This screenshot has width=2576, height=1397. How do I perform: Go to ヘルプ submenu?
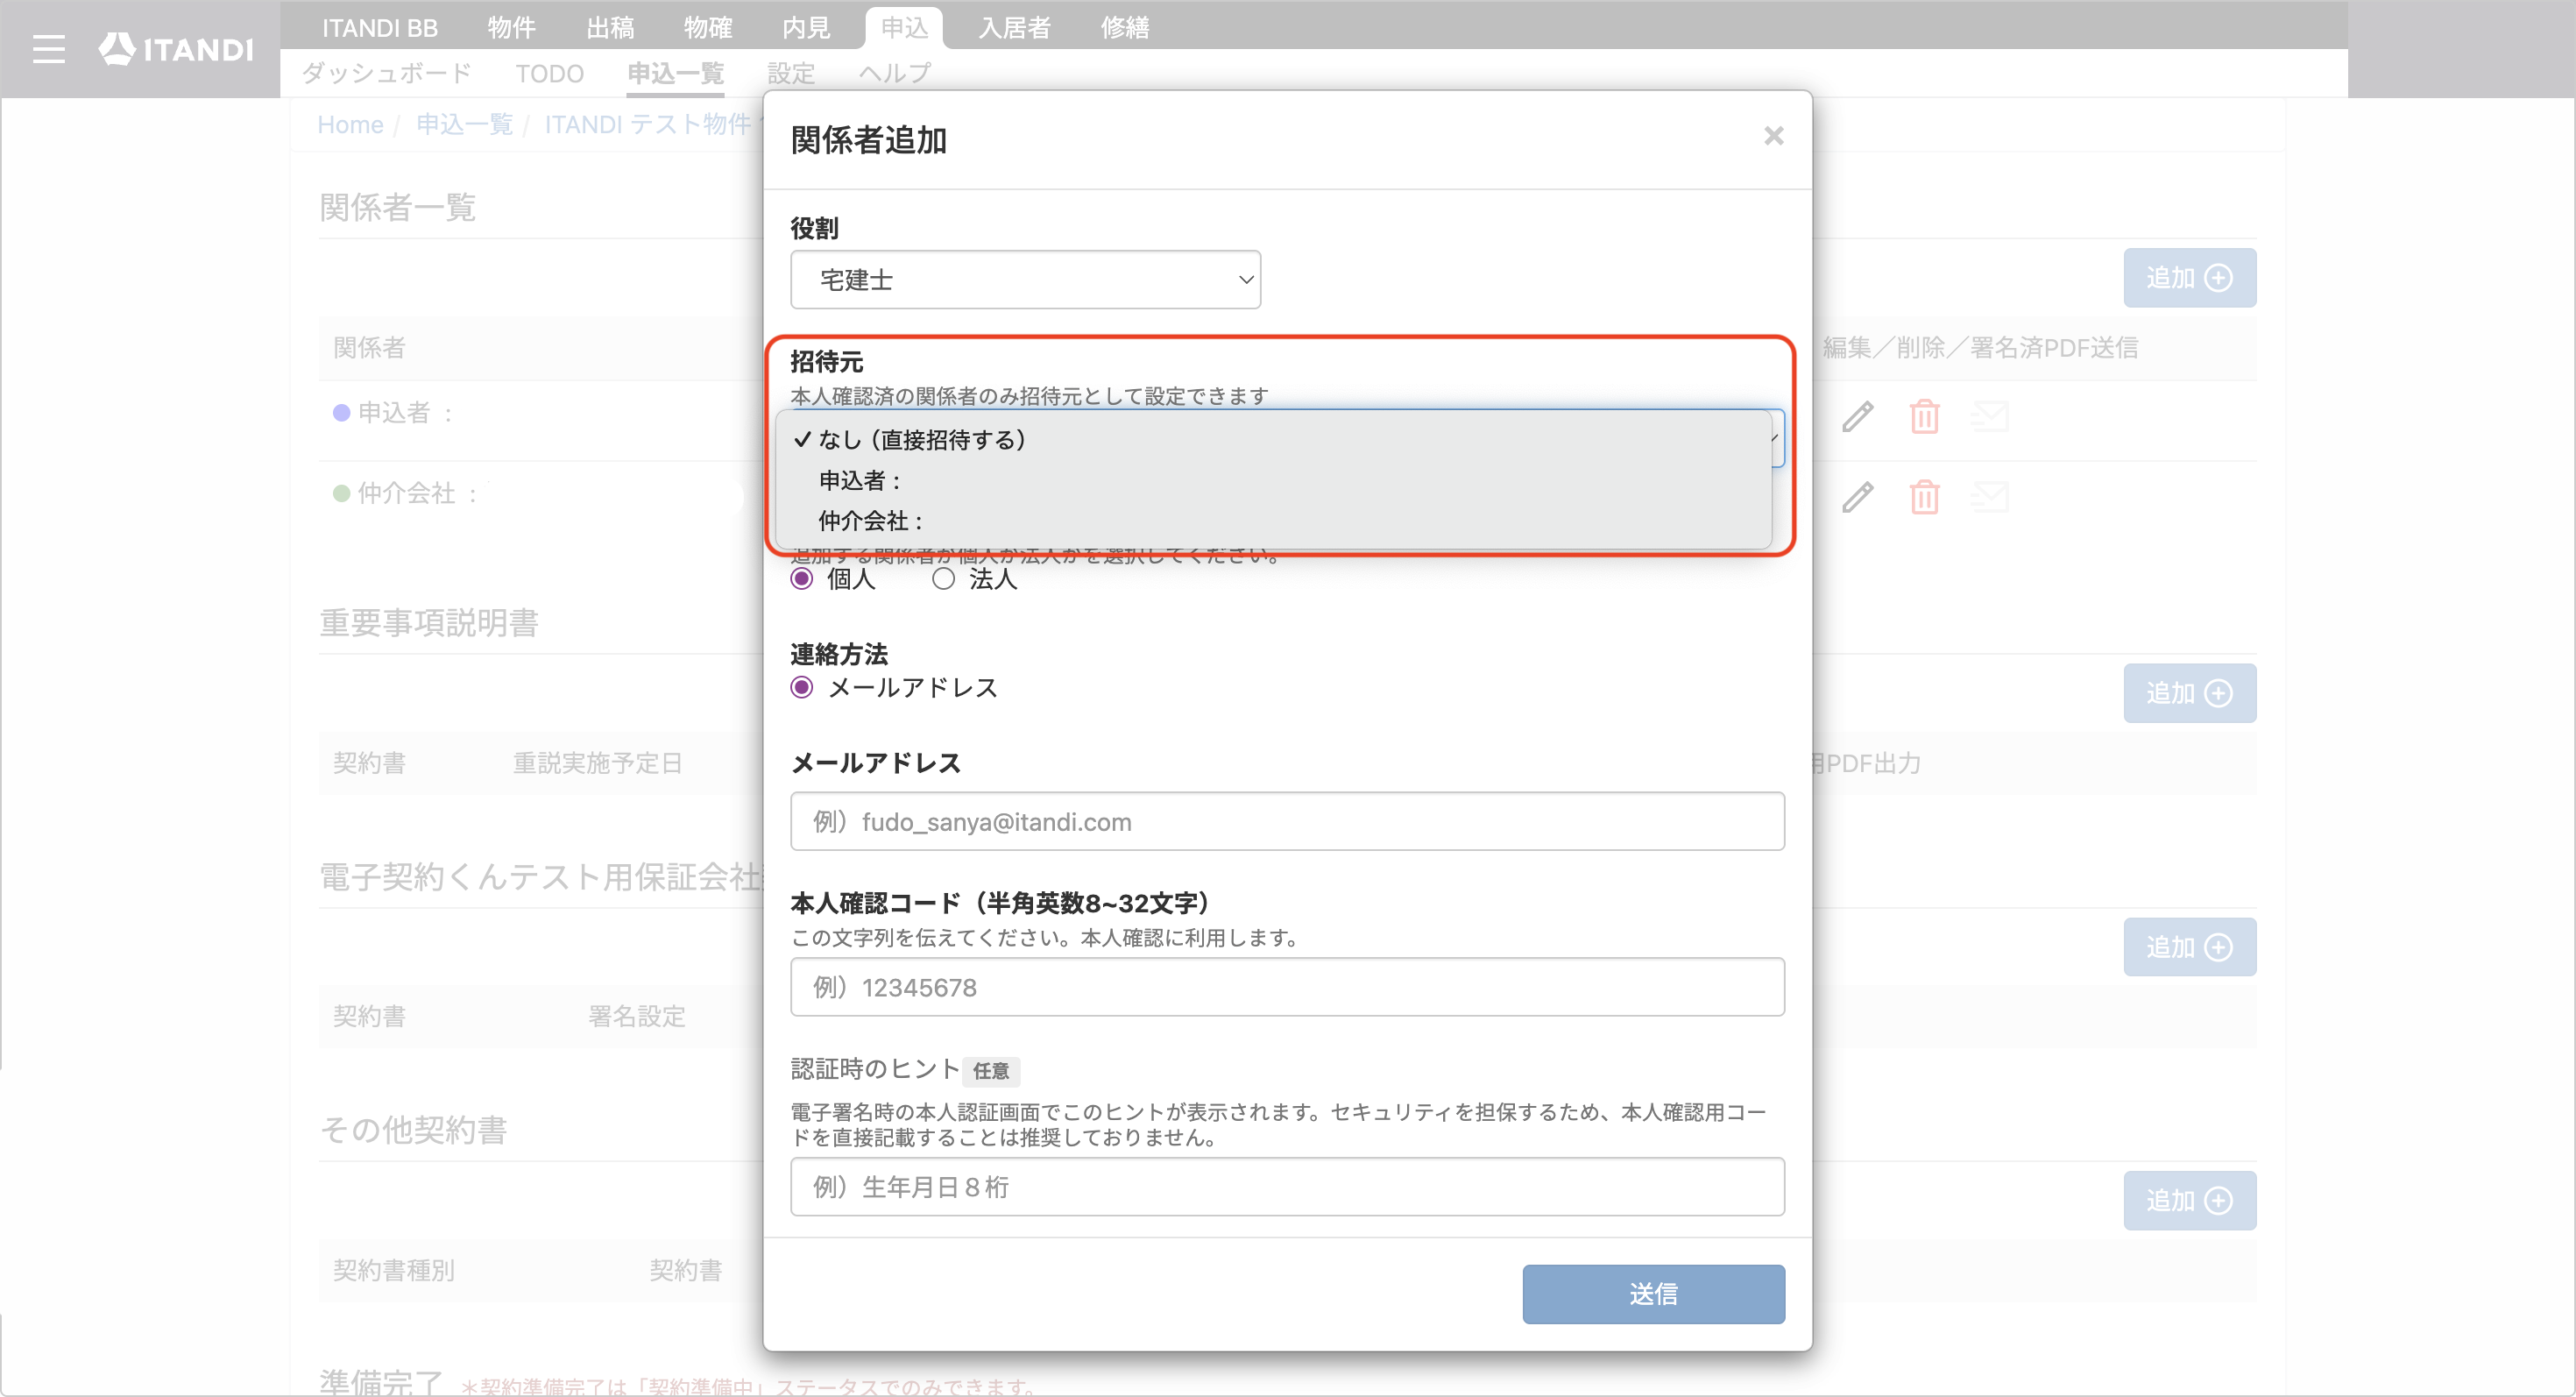click(x=894, y=73)
